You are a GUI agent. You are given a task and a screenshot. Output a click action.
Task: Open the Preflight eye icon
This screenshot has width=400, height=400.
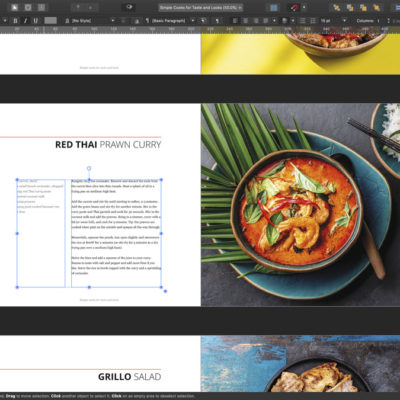[129, 7]
